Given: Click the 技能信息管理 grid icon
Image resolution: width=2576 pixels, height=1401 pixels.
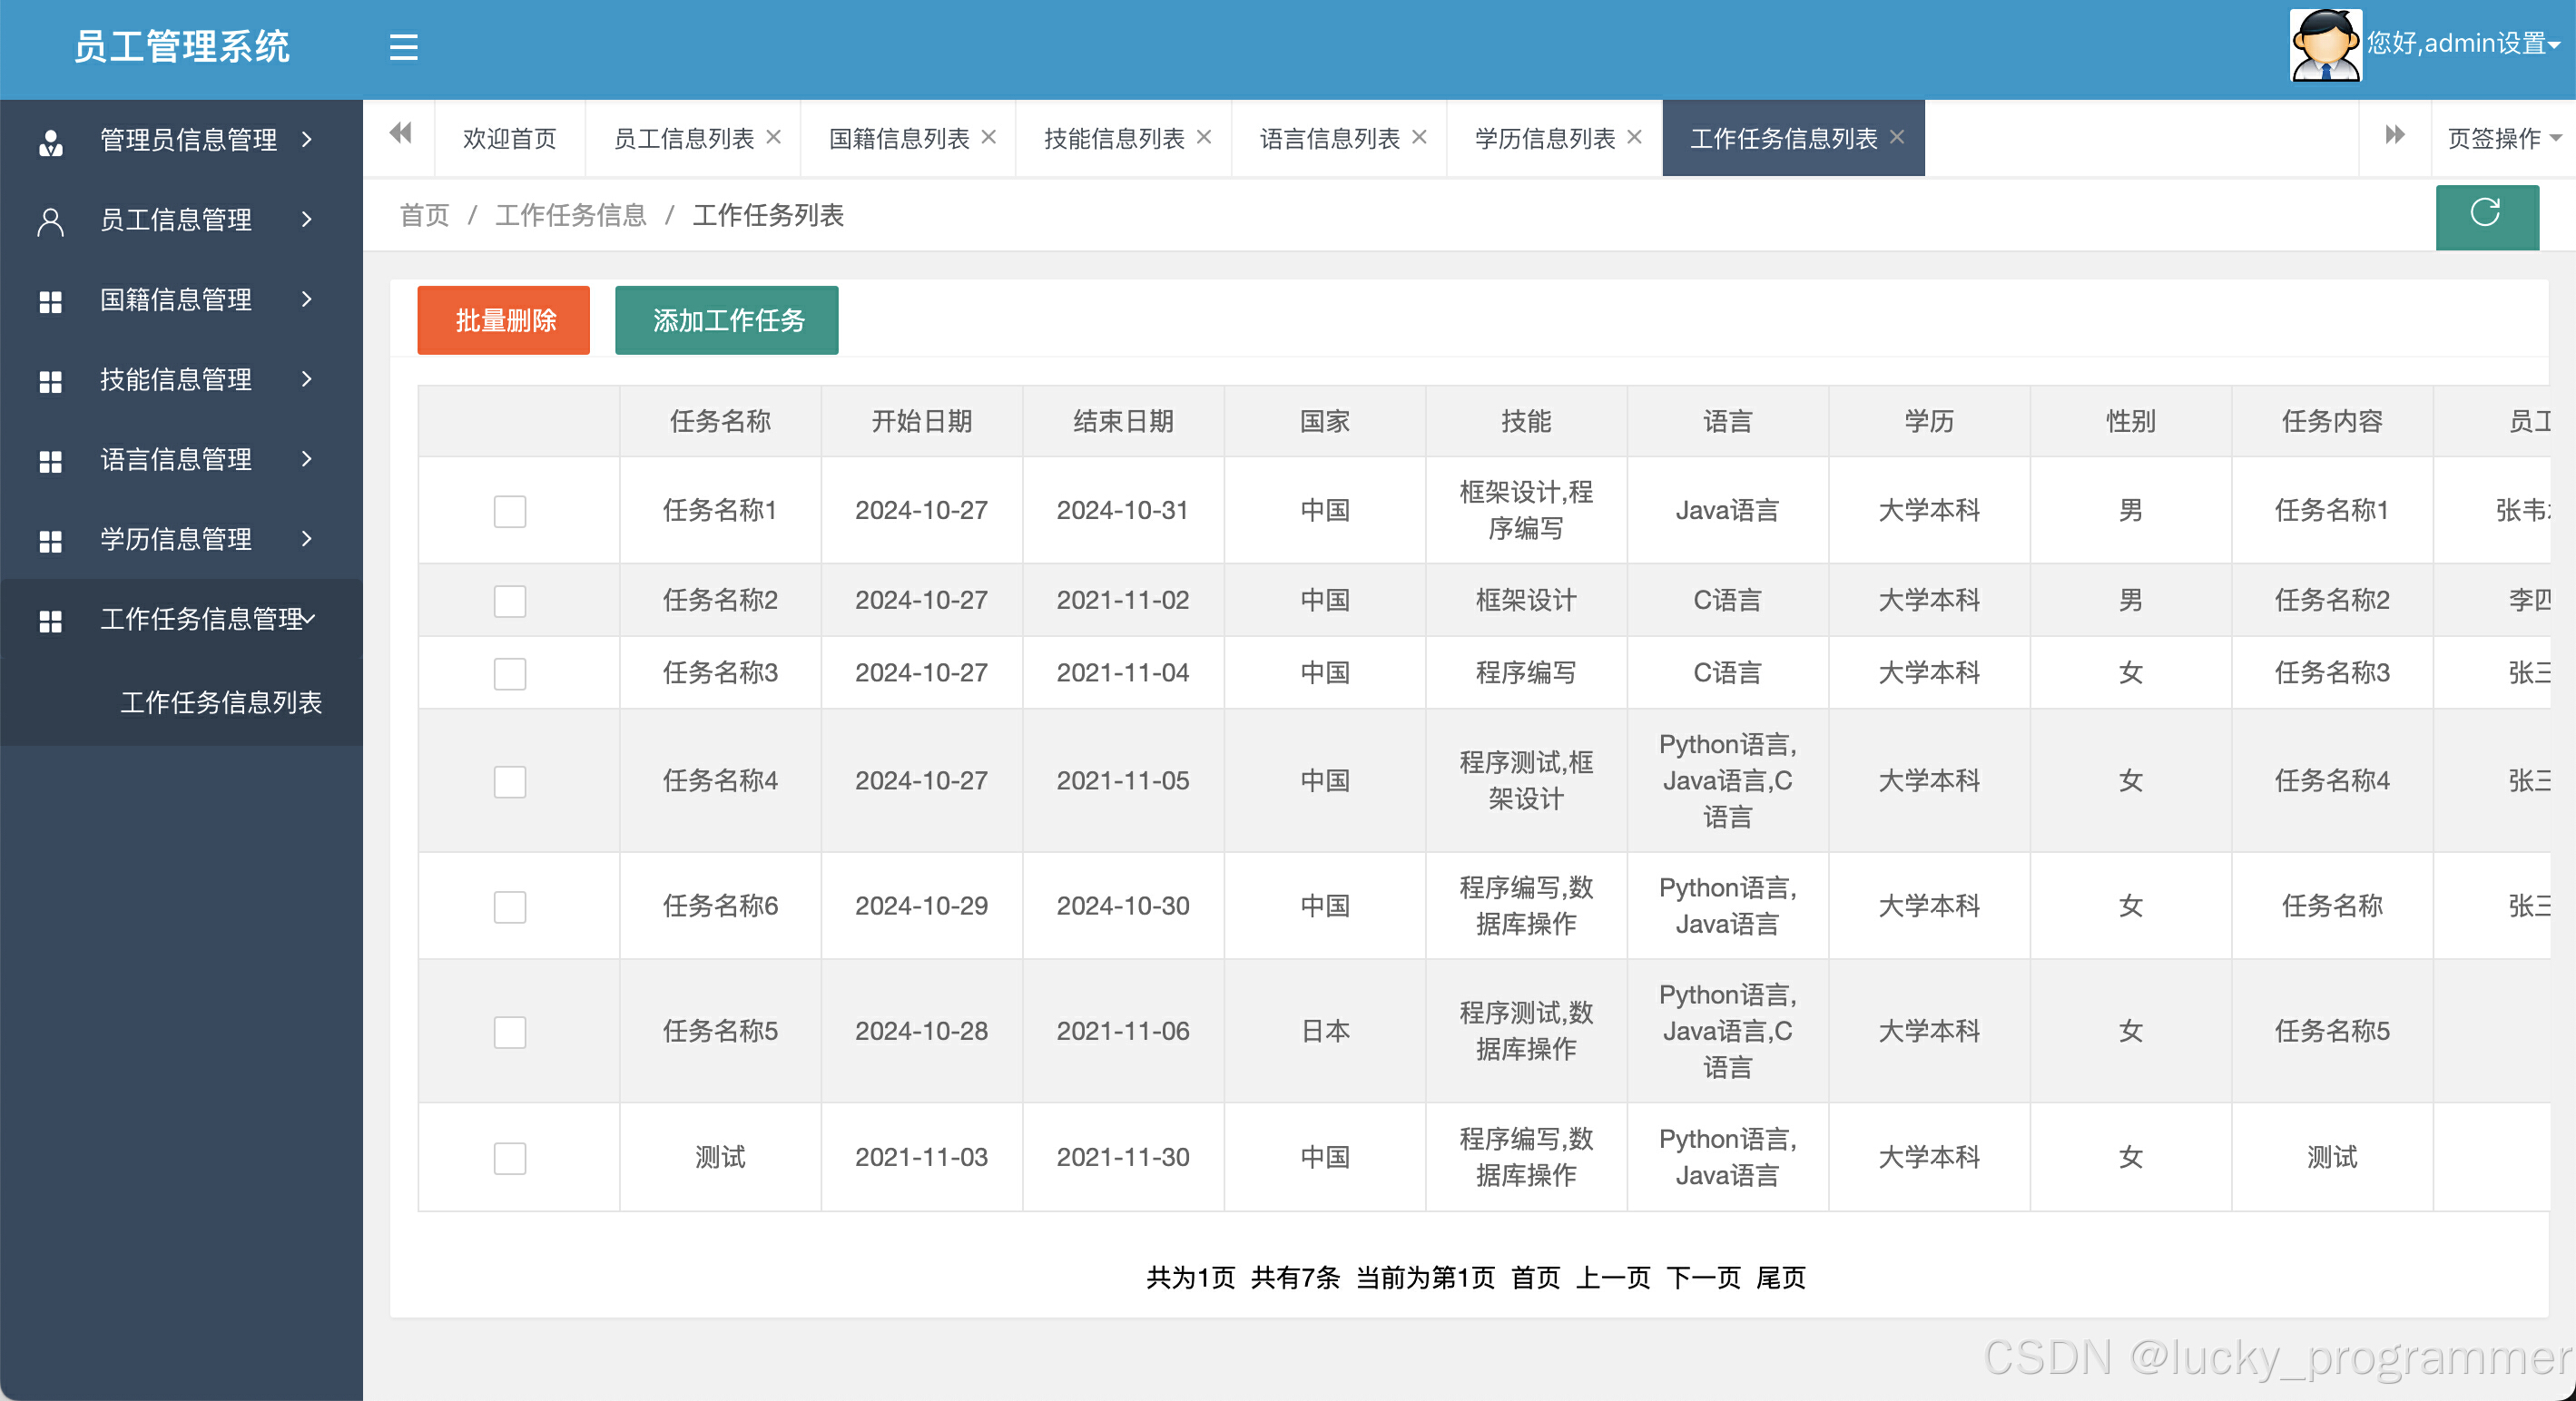Looking at the screenshot, I should pyautogui.click(x=50, y=381).
